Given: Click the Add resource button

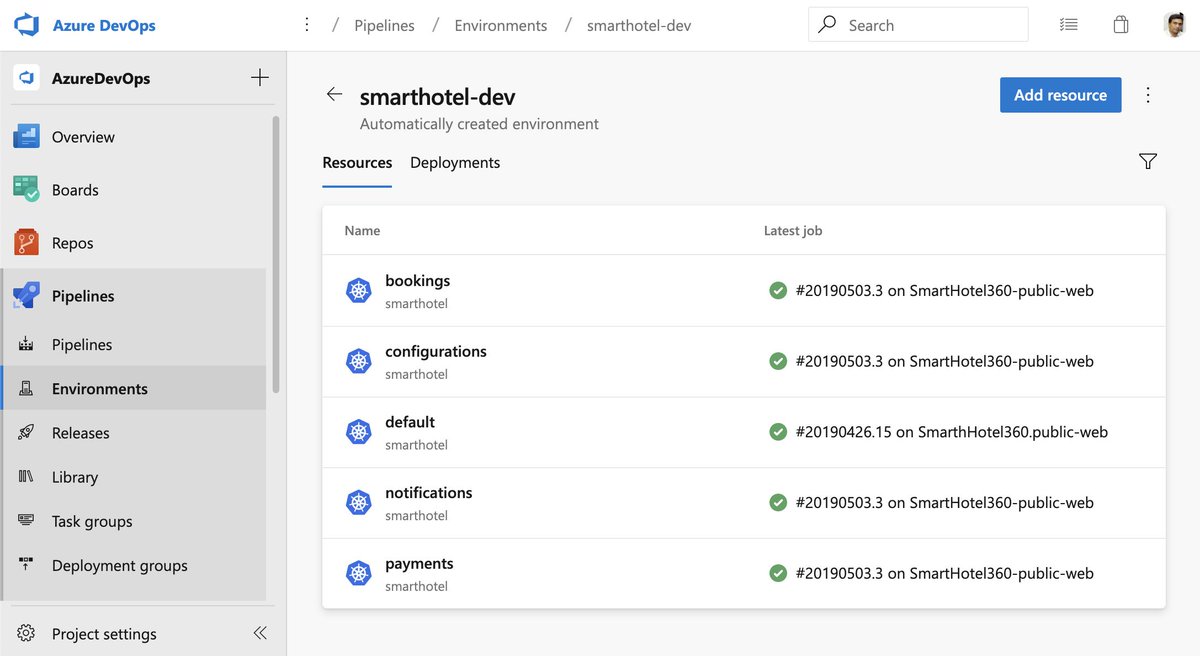Looking at the screenshot, I should tap(1060, 94).
